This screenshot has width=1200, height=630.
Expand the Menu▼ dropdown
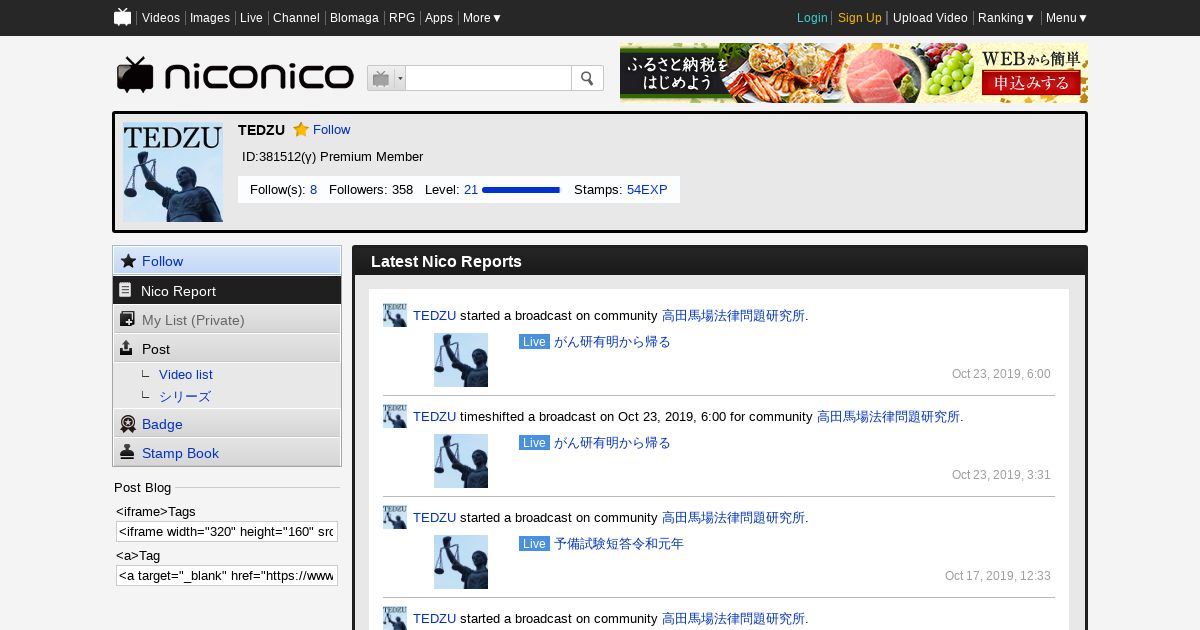click(x=1067, y=18)
